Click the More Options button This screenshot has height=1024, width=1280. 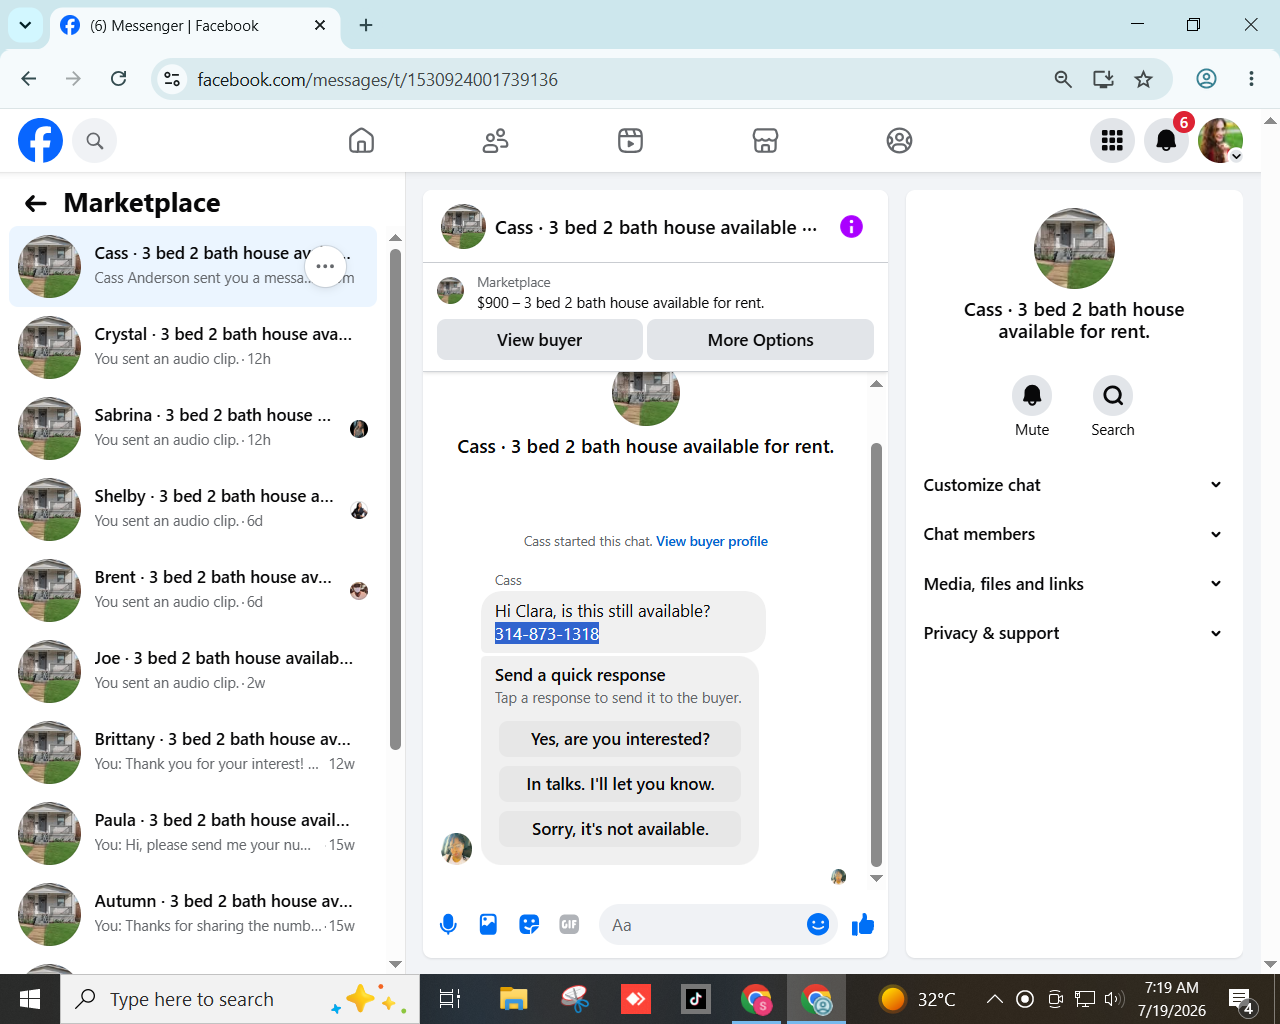click(x=760, y=340)
